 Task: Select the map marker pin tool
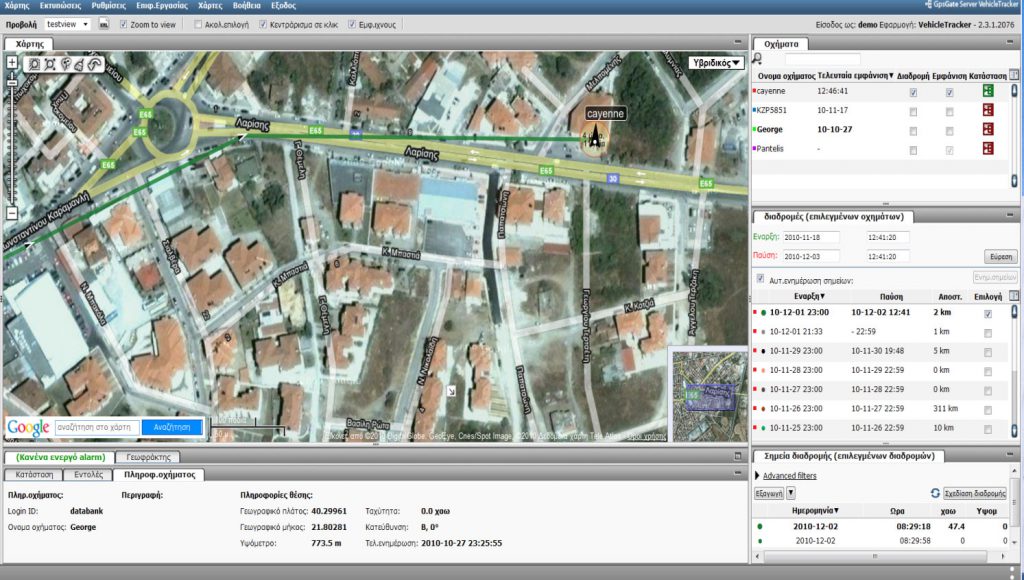click(x=65, y=64)
